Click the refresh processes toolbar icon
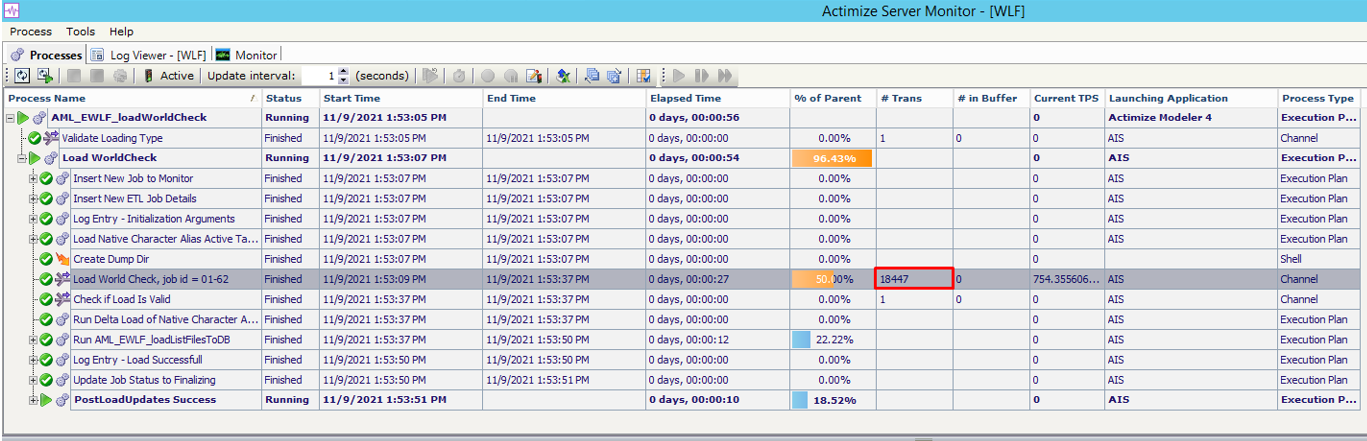Image resolution: width=1367 pixels, height=441 pixels. coord(22,76)
